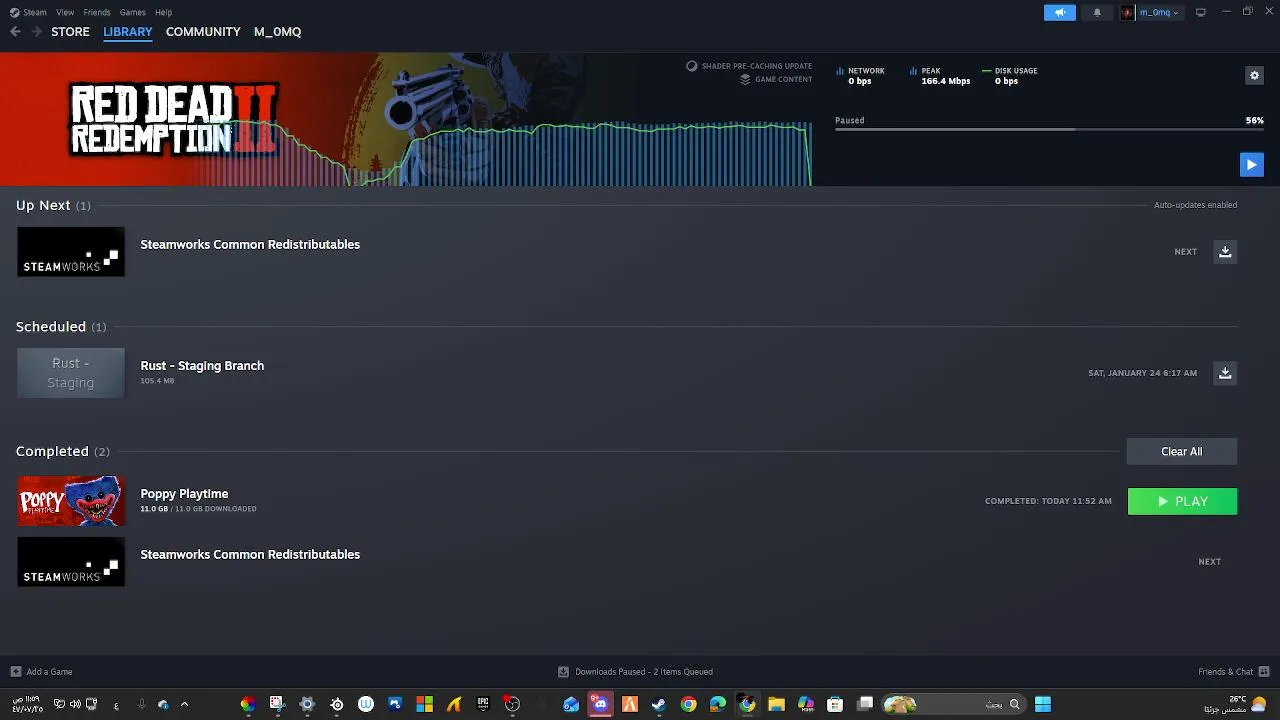Click the taskbar search box

pos(953,704)
